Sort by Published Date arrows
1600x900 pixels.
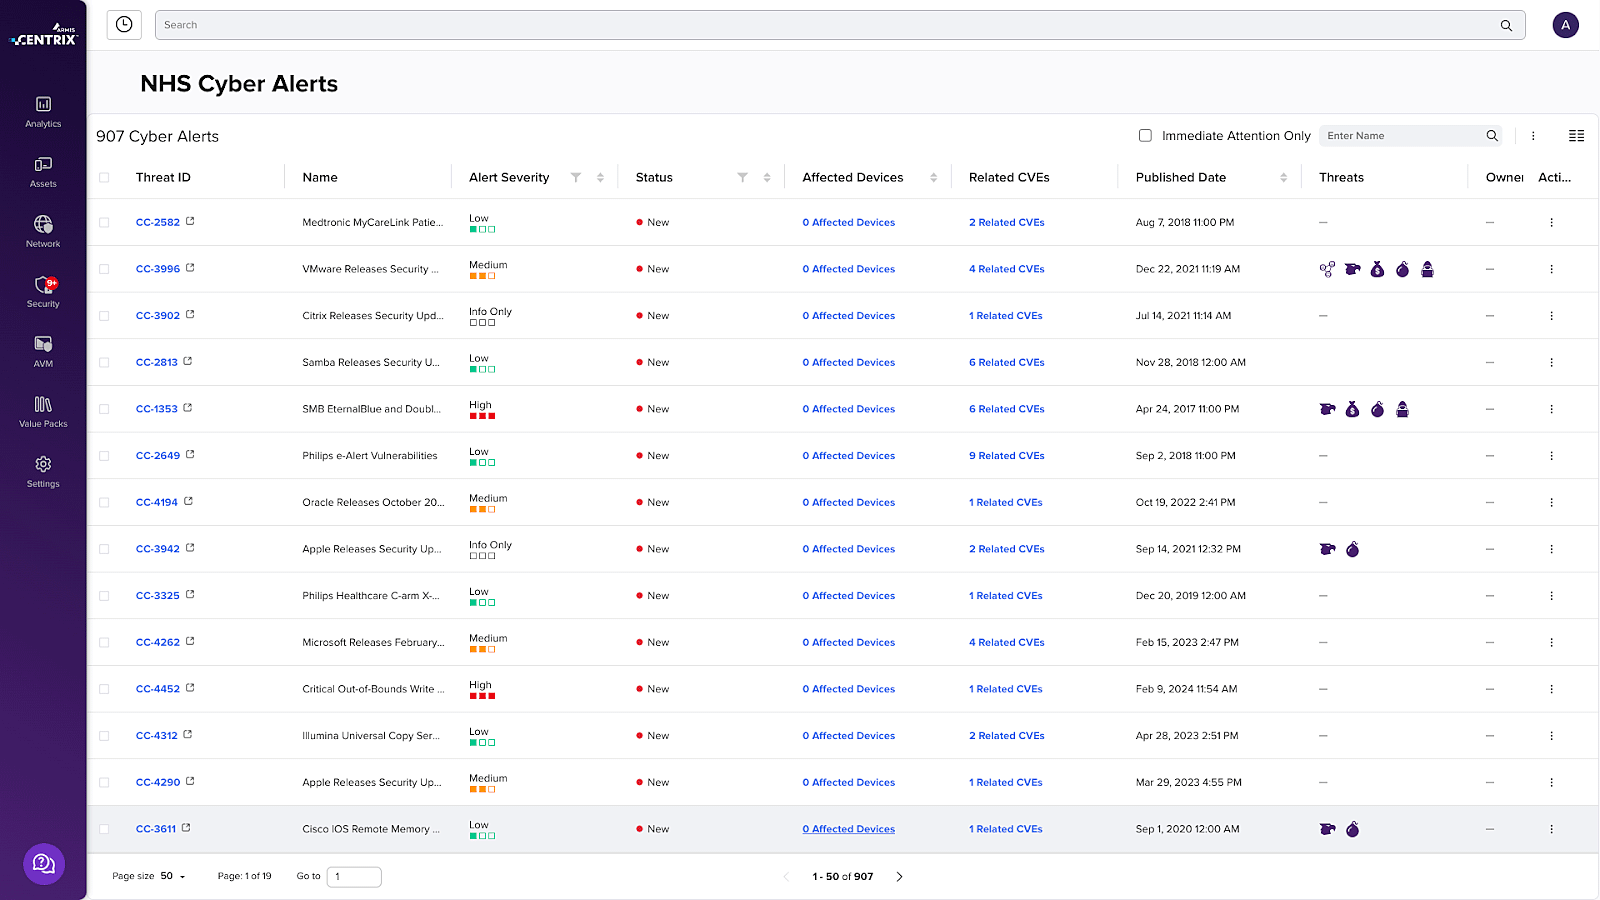1284,177
